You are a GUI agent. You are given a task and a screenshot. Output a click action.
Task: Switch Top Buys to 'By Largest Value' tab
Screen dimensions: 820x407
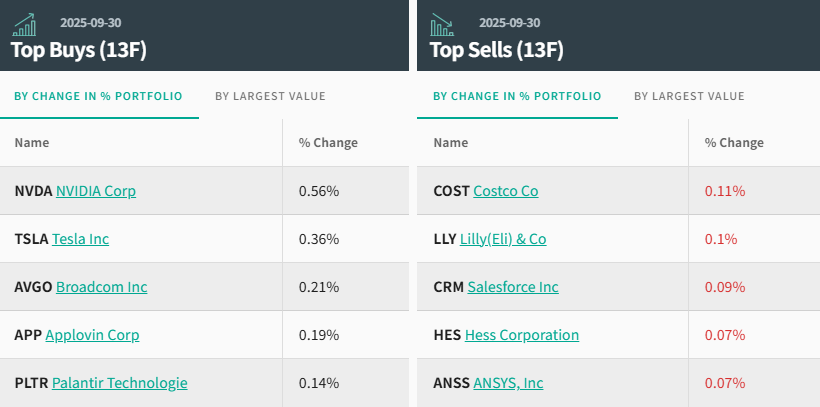coord(270,96)
